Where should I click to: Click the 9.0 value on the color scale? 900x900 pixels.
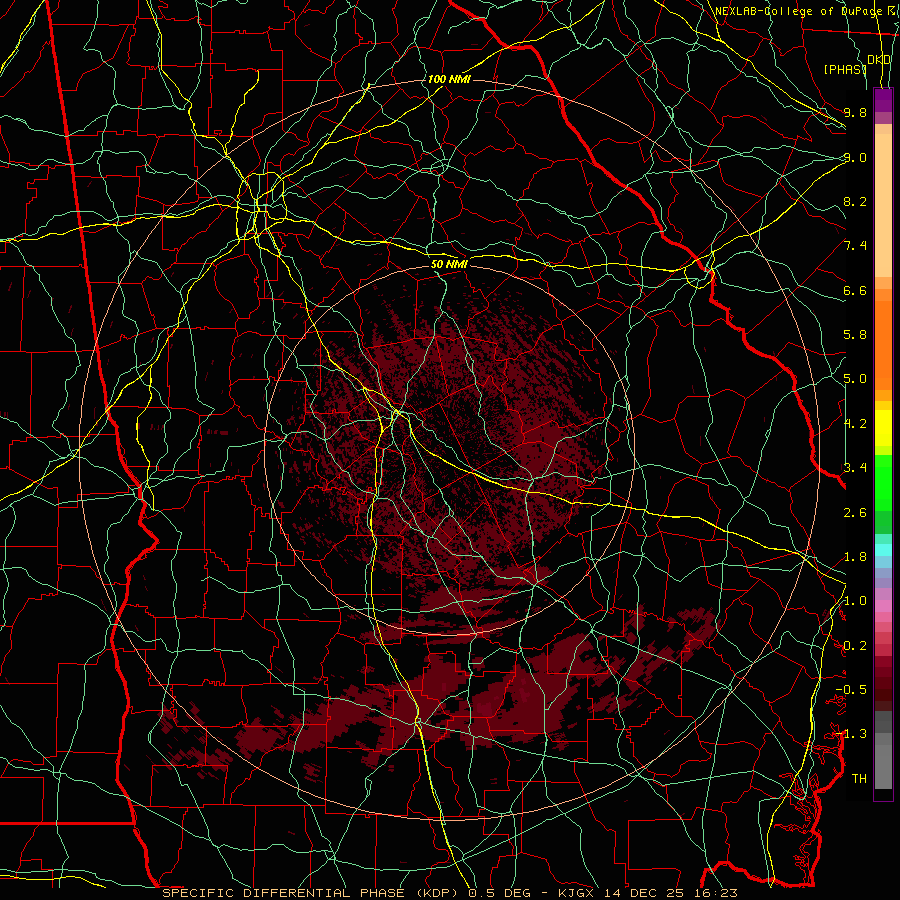point(855,157)
